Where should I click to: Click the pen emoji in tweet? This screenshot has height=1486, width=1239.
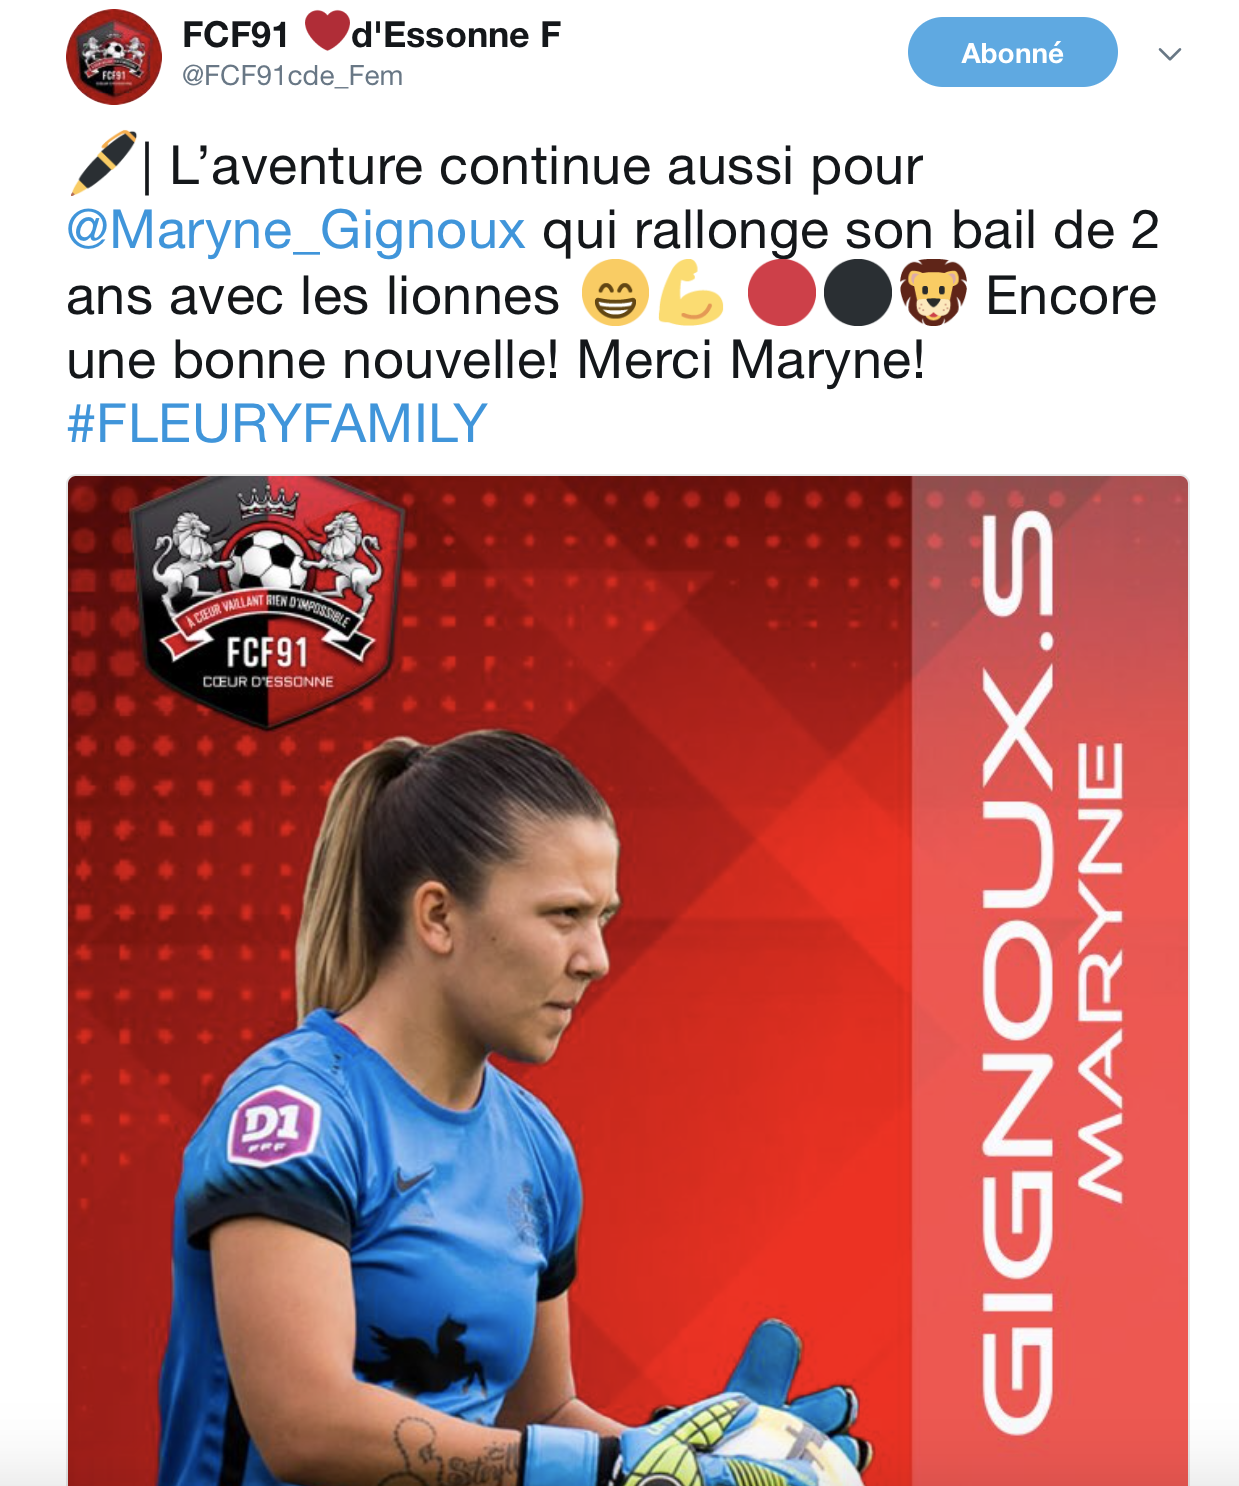(x=102, y=163)
